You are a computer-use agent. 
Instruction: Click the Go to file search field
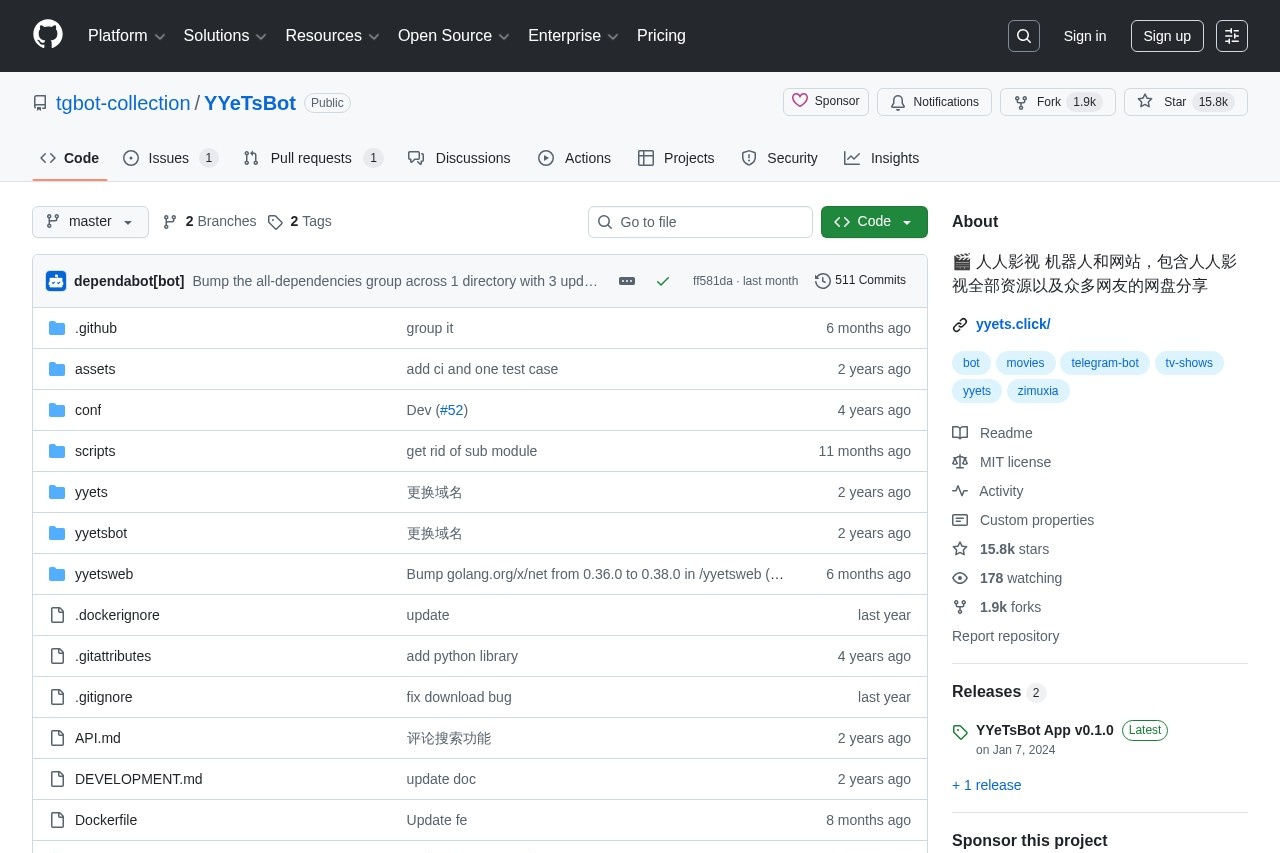700,222
